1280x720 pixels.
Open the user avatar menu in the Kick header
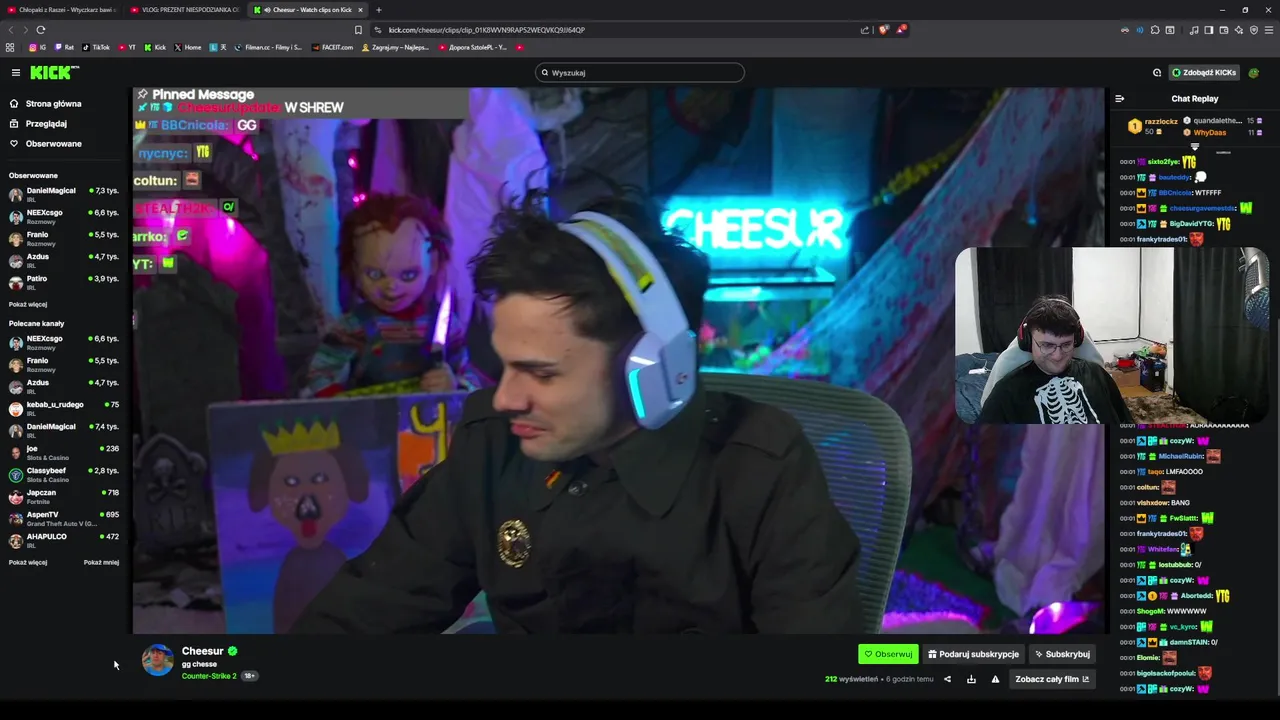pos(1254,72)
